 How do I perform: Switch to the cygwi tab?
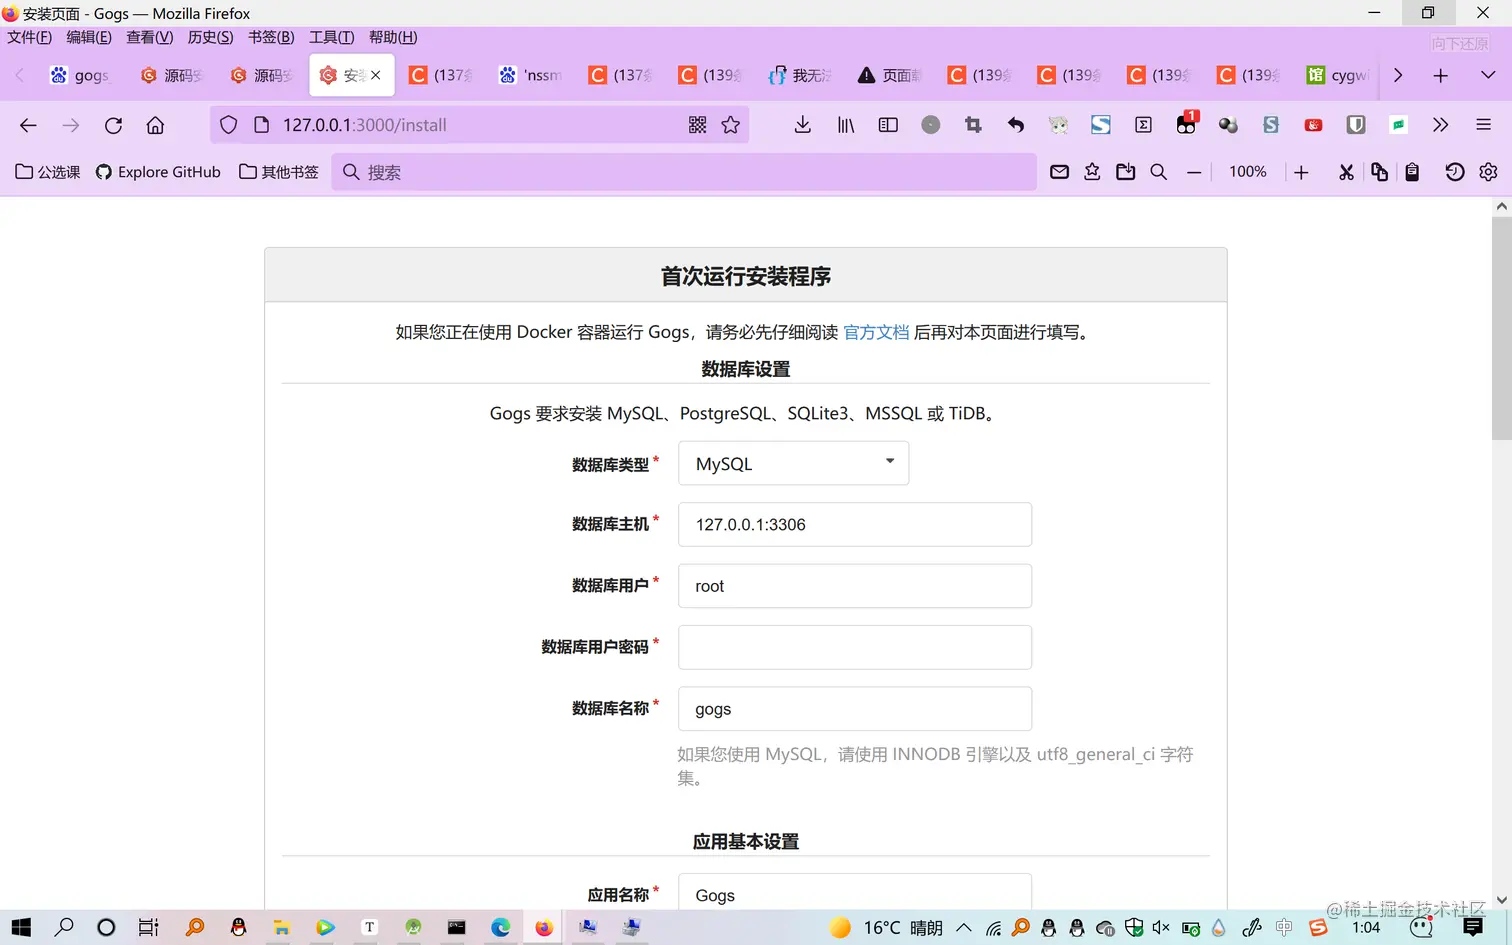[1338, 75]
